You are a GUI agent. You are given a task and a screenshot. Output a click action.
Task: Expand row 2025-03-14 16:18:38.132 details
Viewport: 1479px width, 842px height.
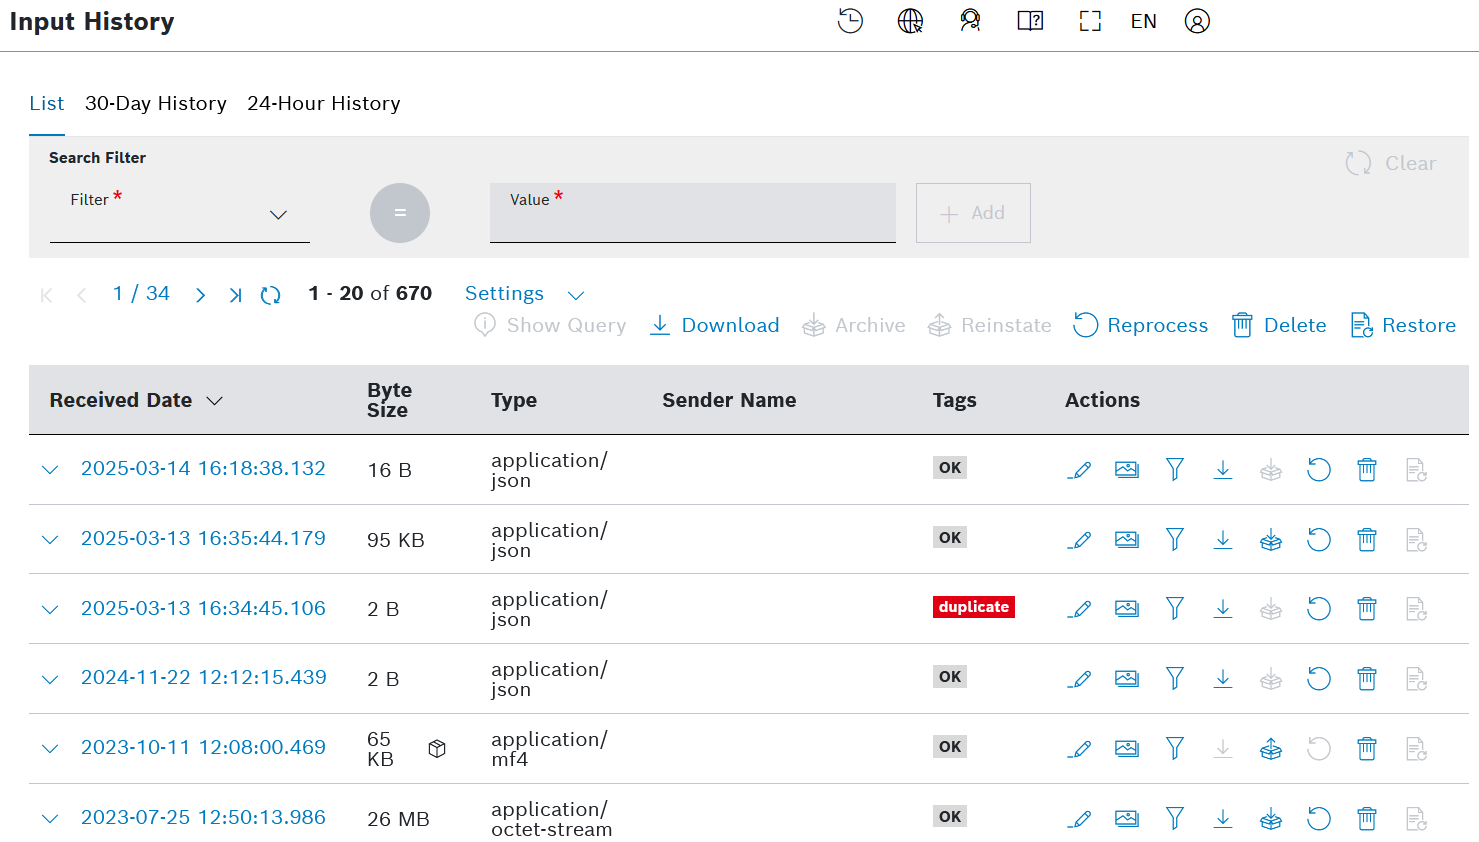pos(50,470)
